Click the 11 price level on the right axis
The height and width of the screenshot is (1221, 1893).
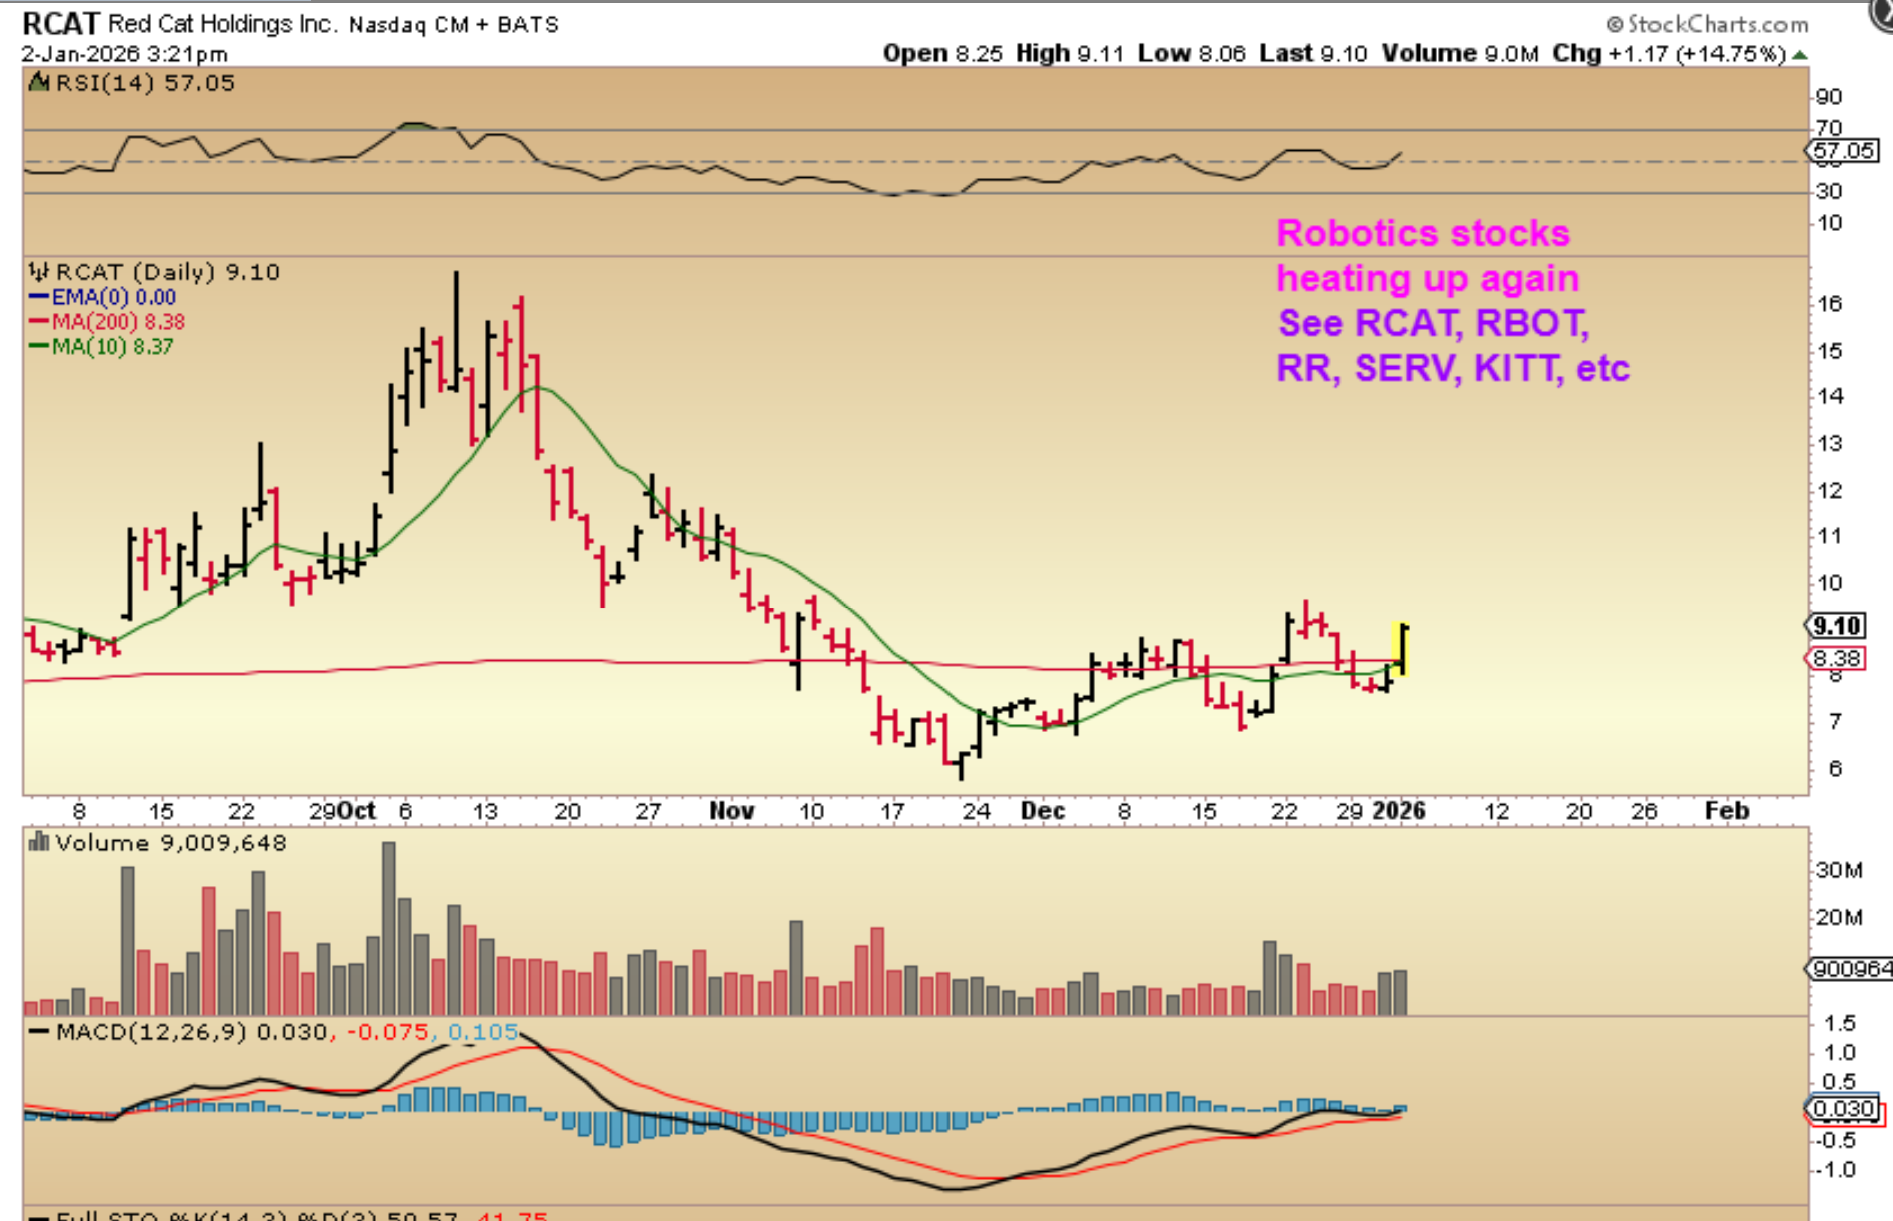coord(1830,536)
